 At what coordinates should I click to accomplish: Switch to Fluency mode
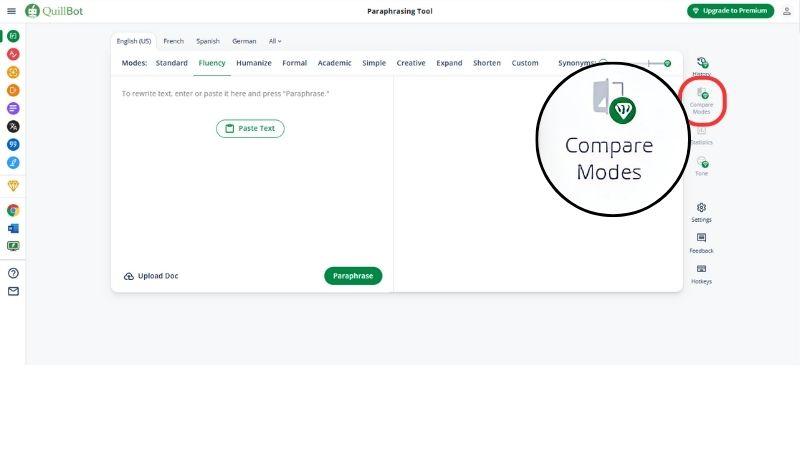point(212,63)
